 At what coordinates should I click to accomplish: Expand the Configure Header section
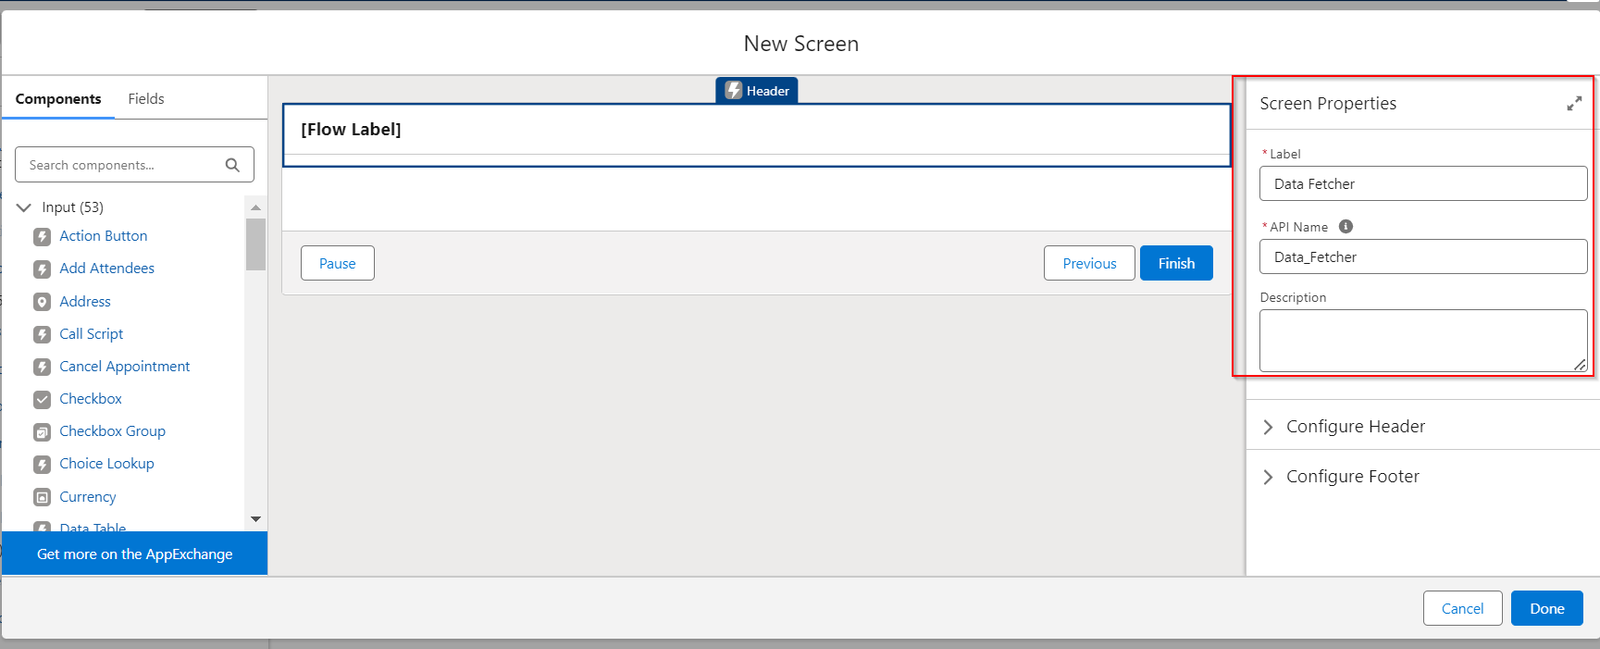1268,427
